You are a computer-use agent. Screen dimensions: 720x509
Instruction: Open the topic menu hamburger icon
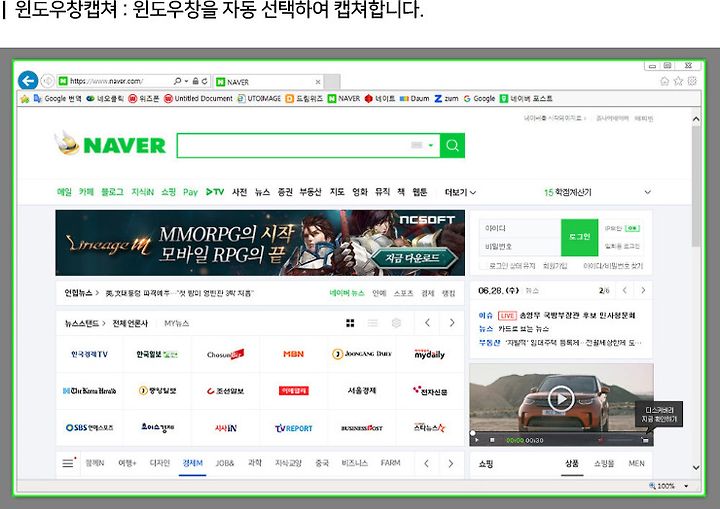68,463
